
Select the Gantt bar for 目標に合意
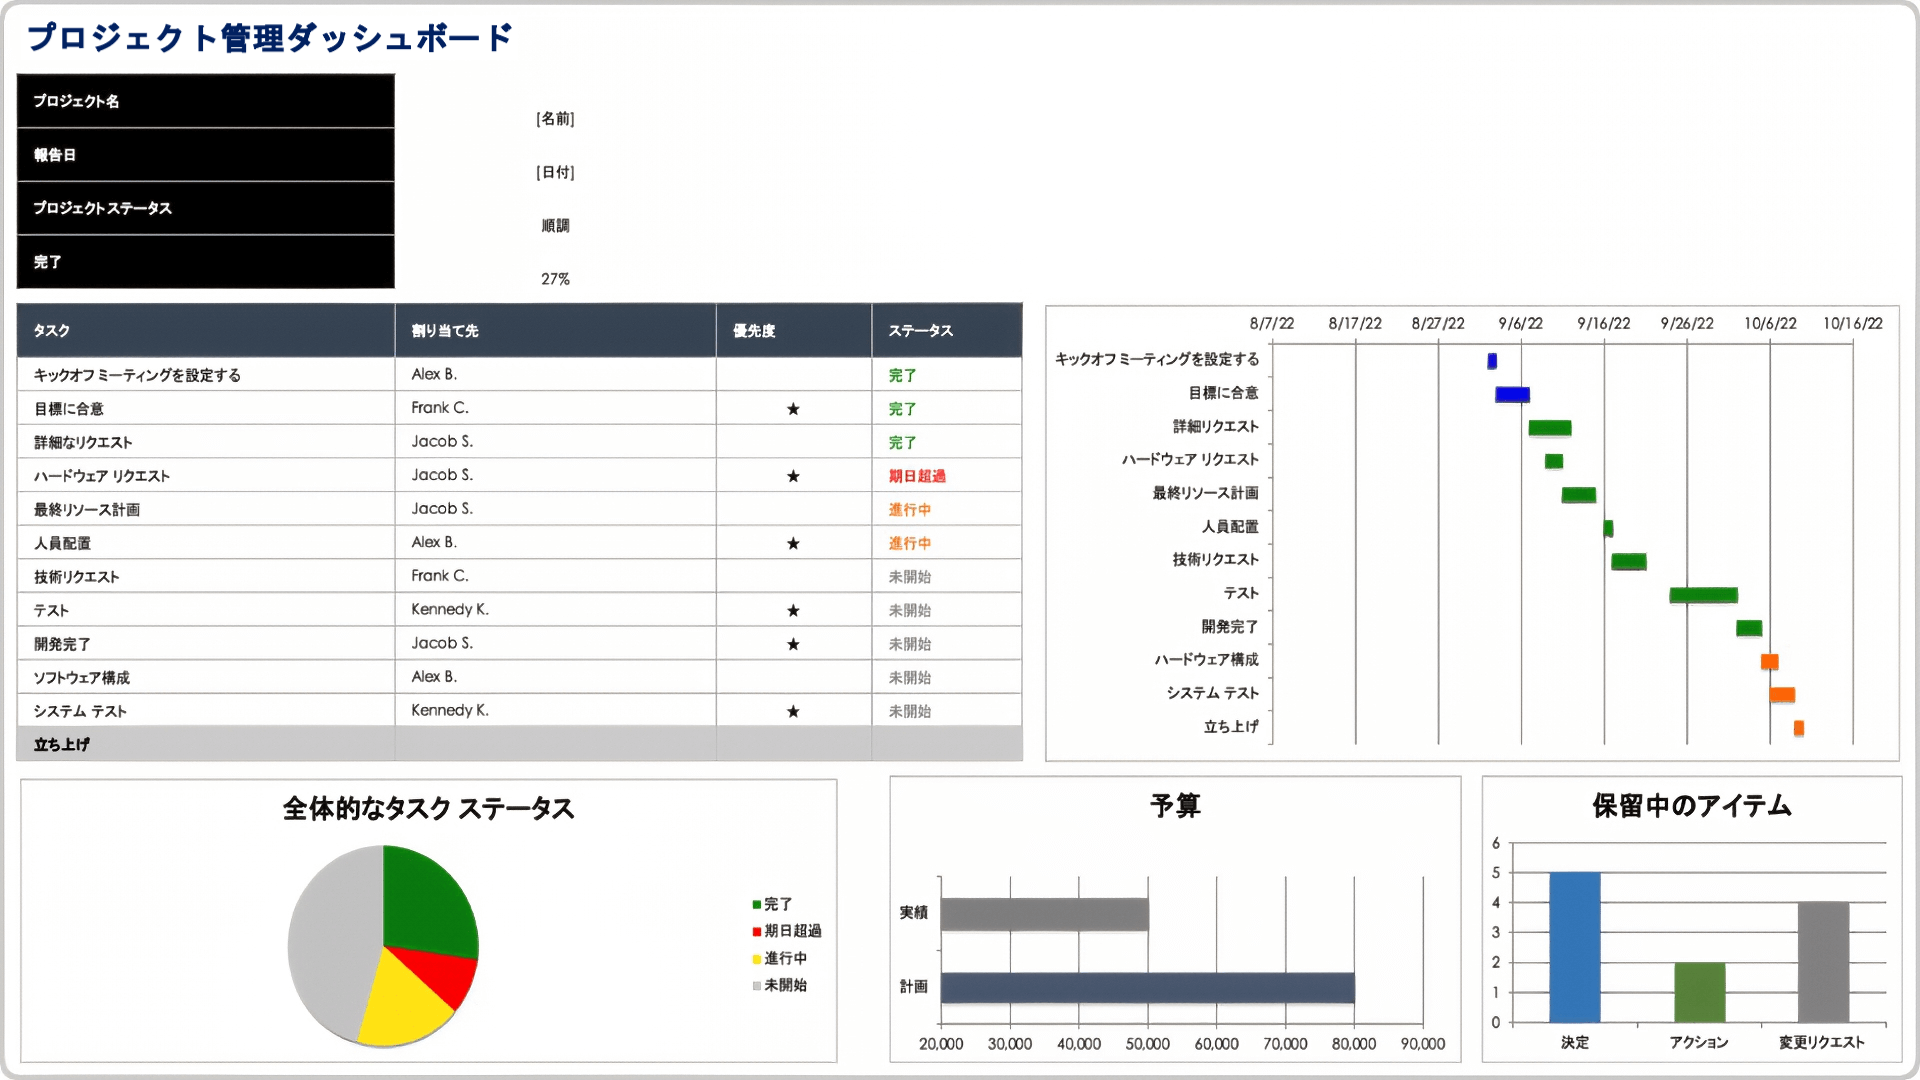(1512, 394)
